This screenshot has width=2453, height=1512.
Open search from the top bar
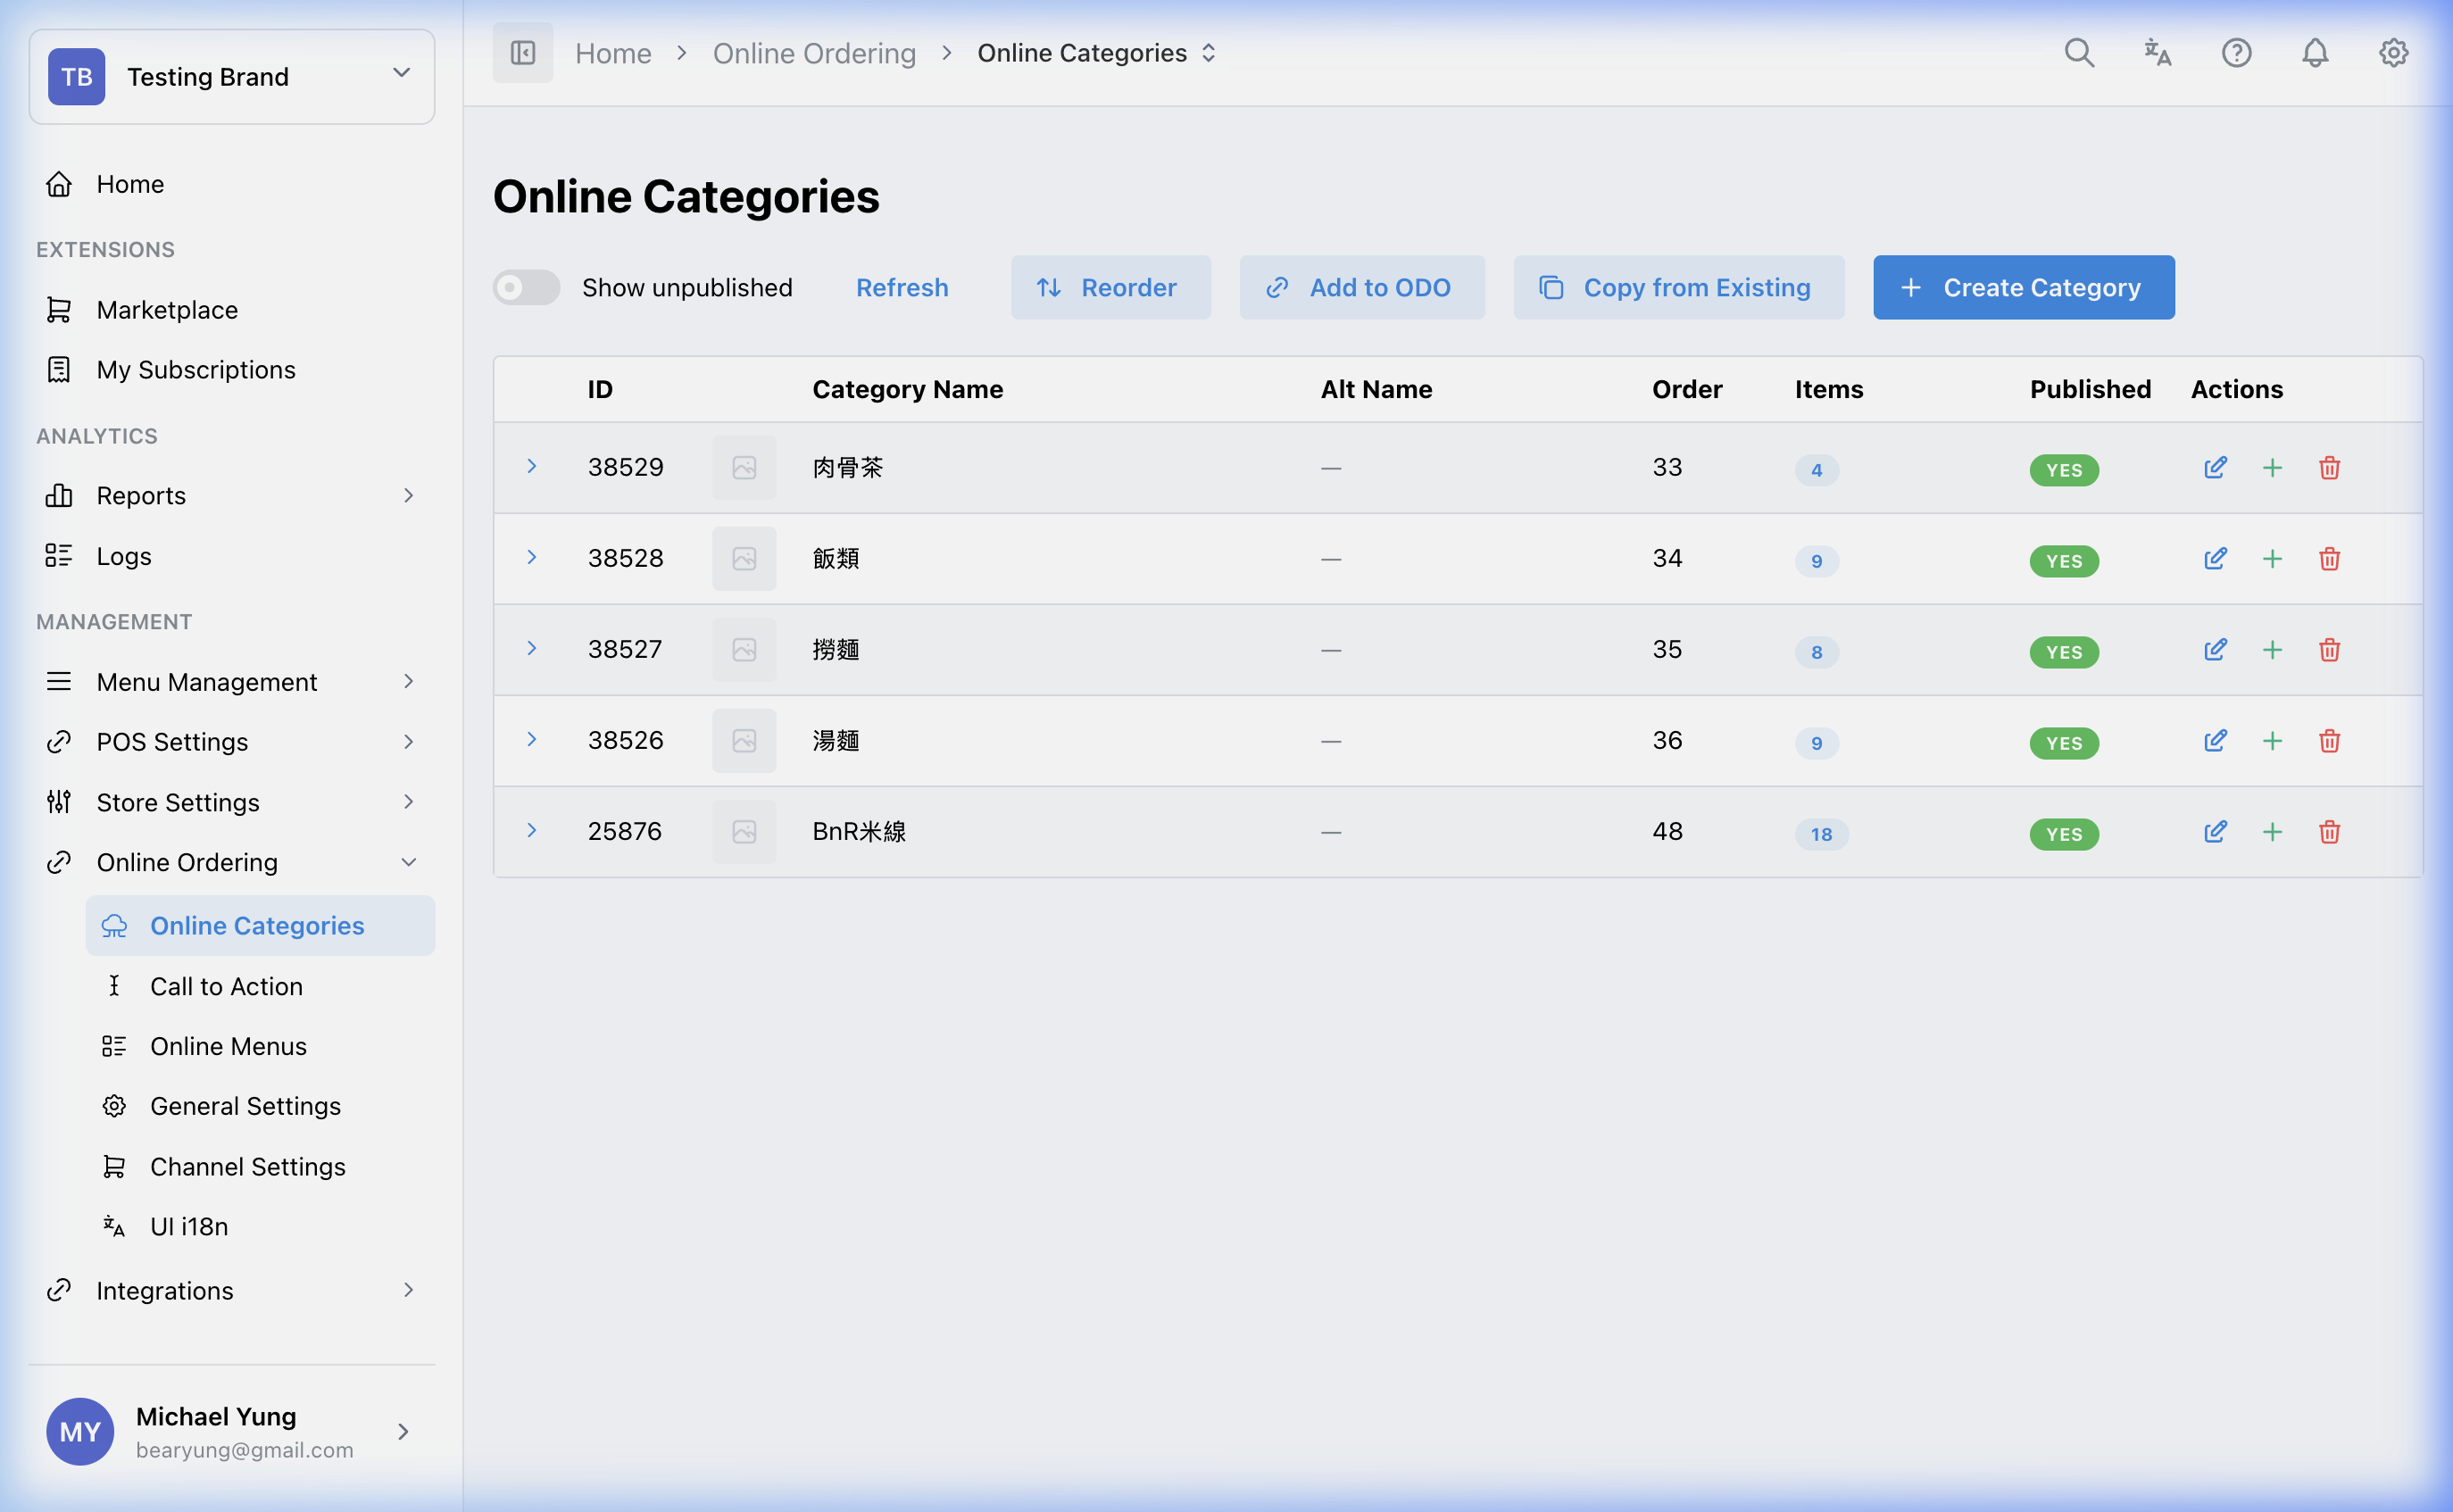coord(2079,53)
